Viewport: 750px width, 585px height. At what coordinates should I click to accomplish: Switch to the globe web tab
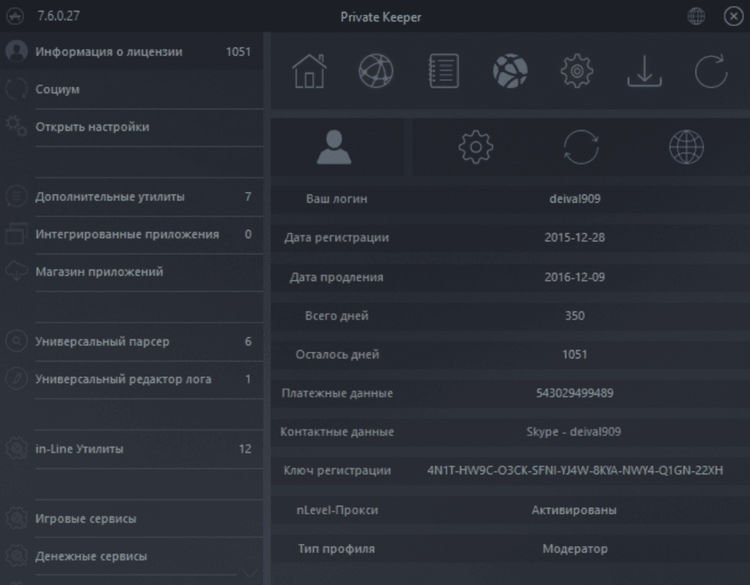click(x=686, y=147)
